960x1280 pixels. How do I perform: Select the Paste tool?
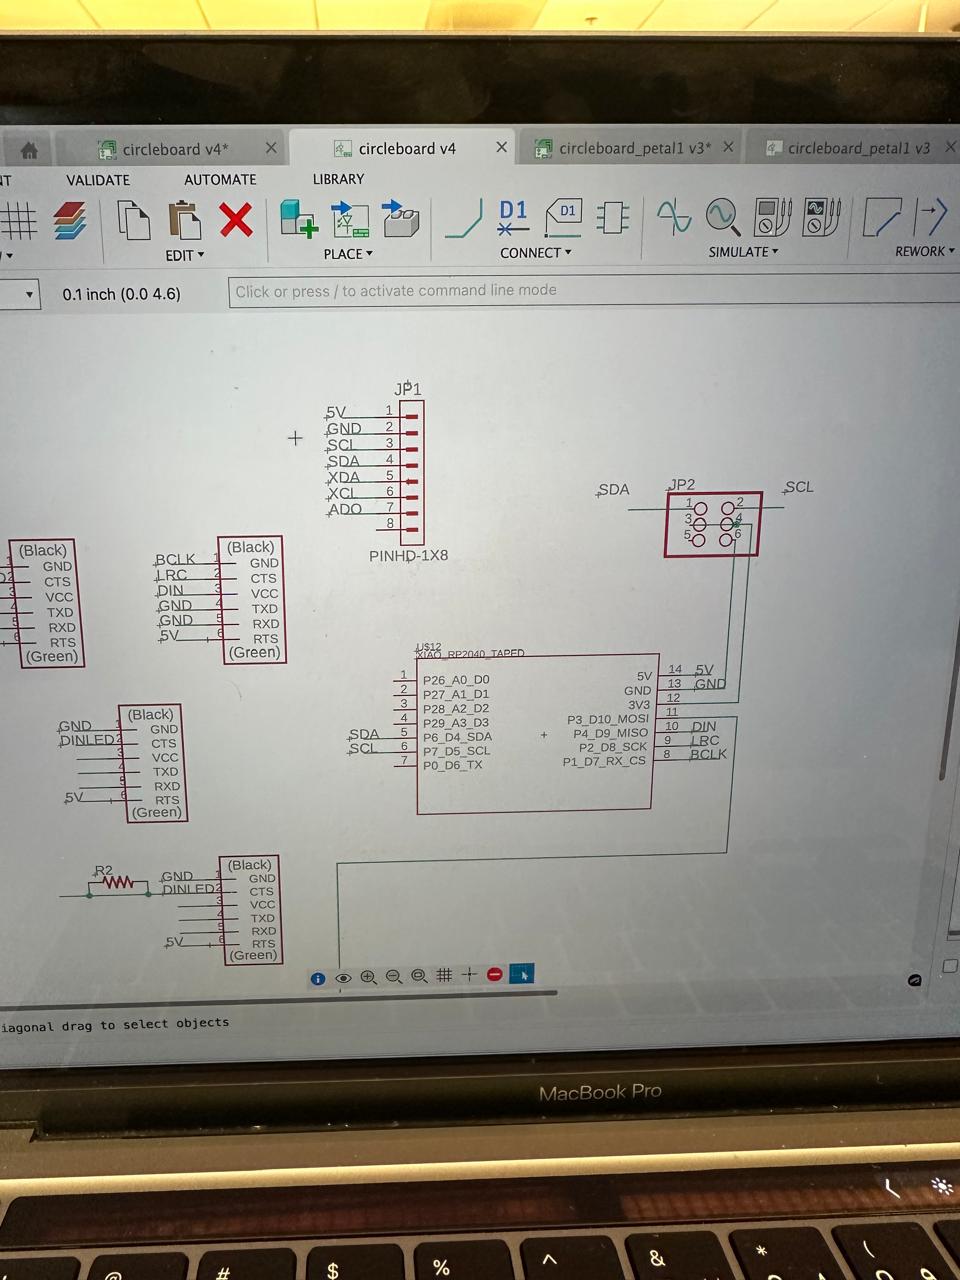(x=185, y=222)
